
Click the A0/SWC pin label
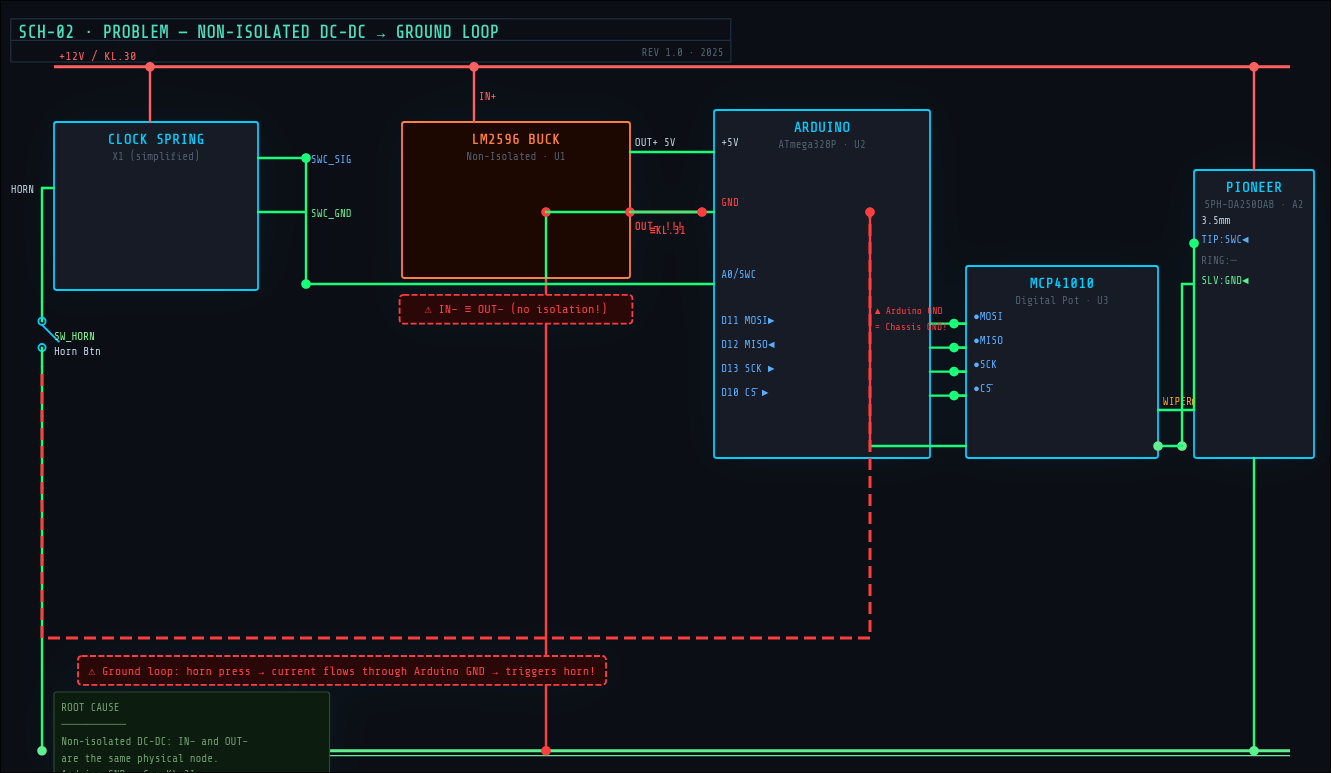point(738,275)
